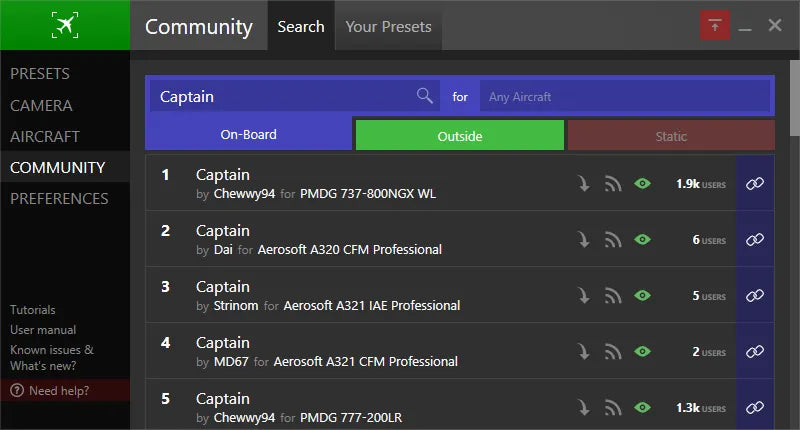Screen dimensions: 800x430
Task: Click the link icon on the first result
Action: (x=755, y=183)
